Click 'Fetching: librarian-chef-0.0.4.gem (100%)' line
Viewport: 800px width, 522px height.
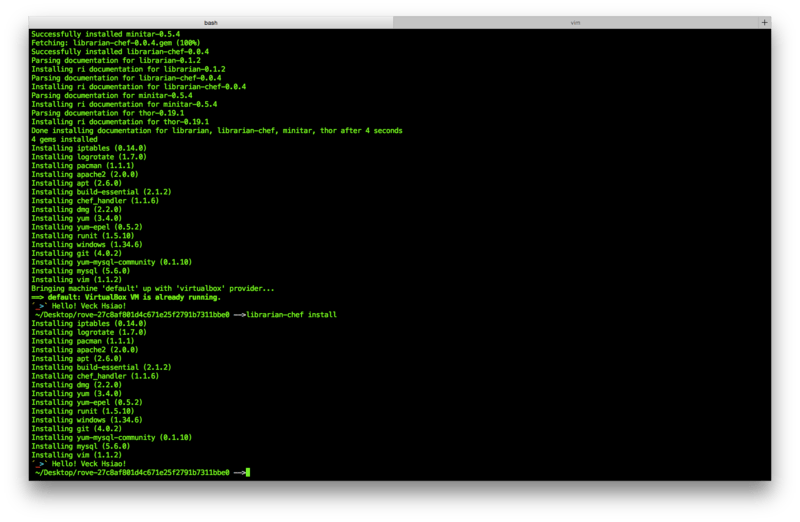point(116,43)
